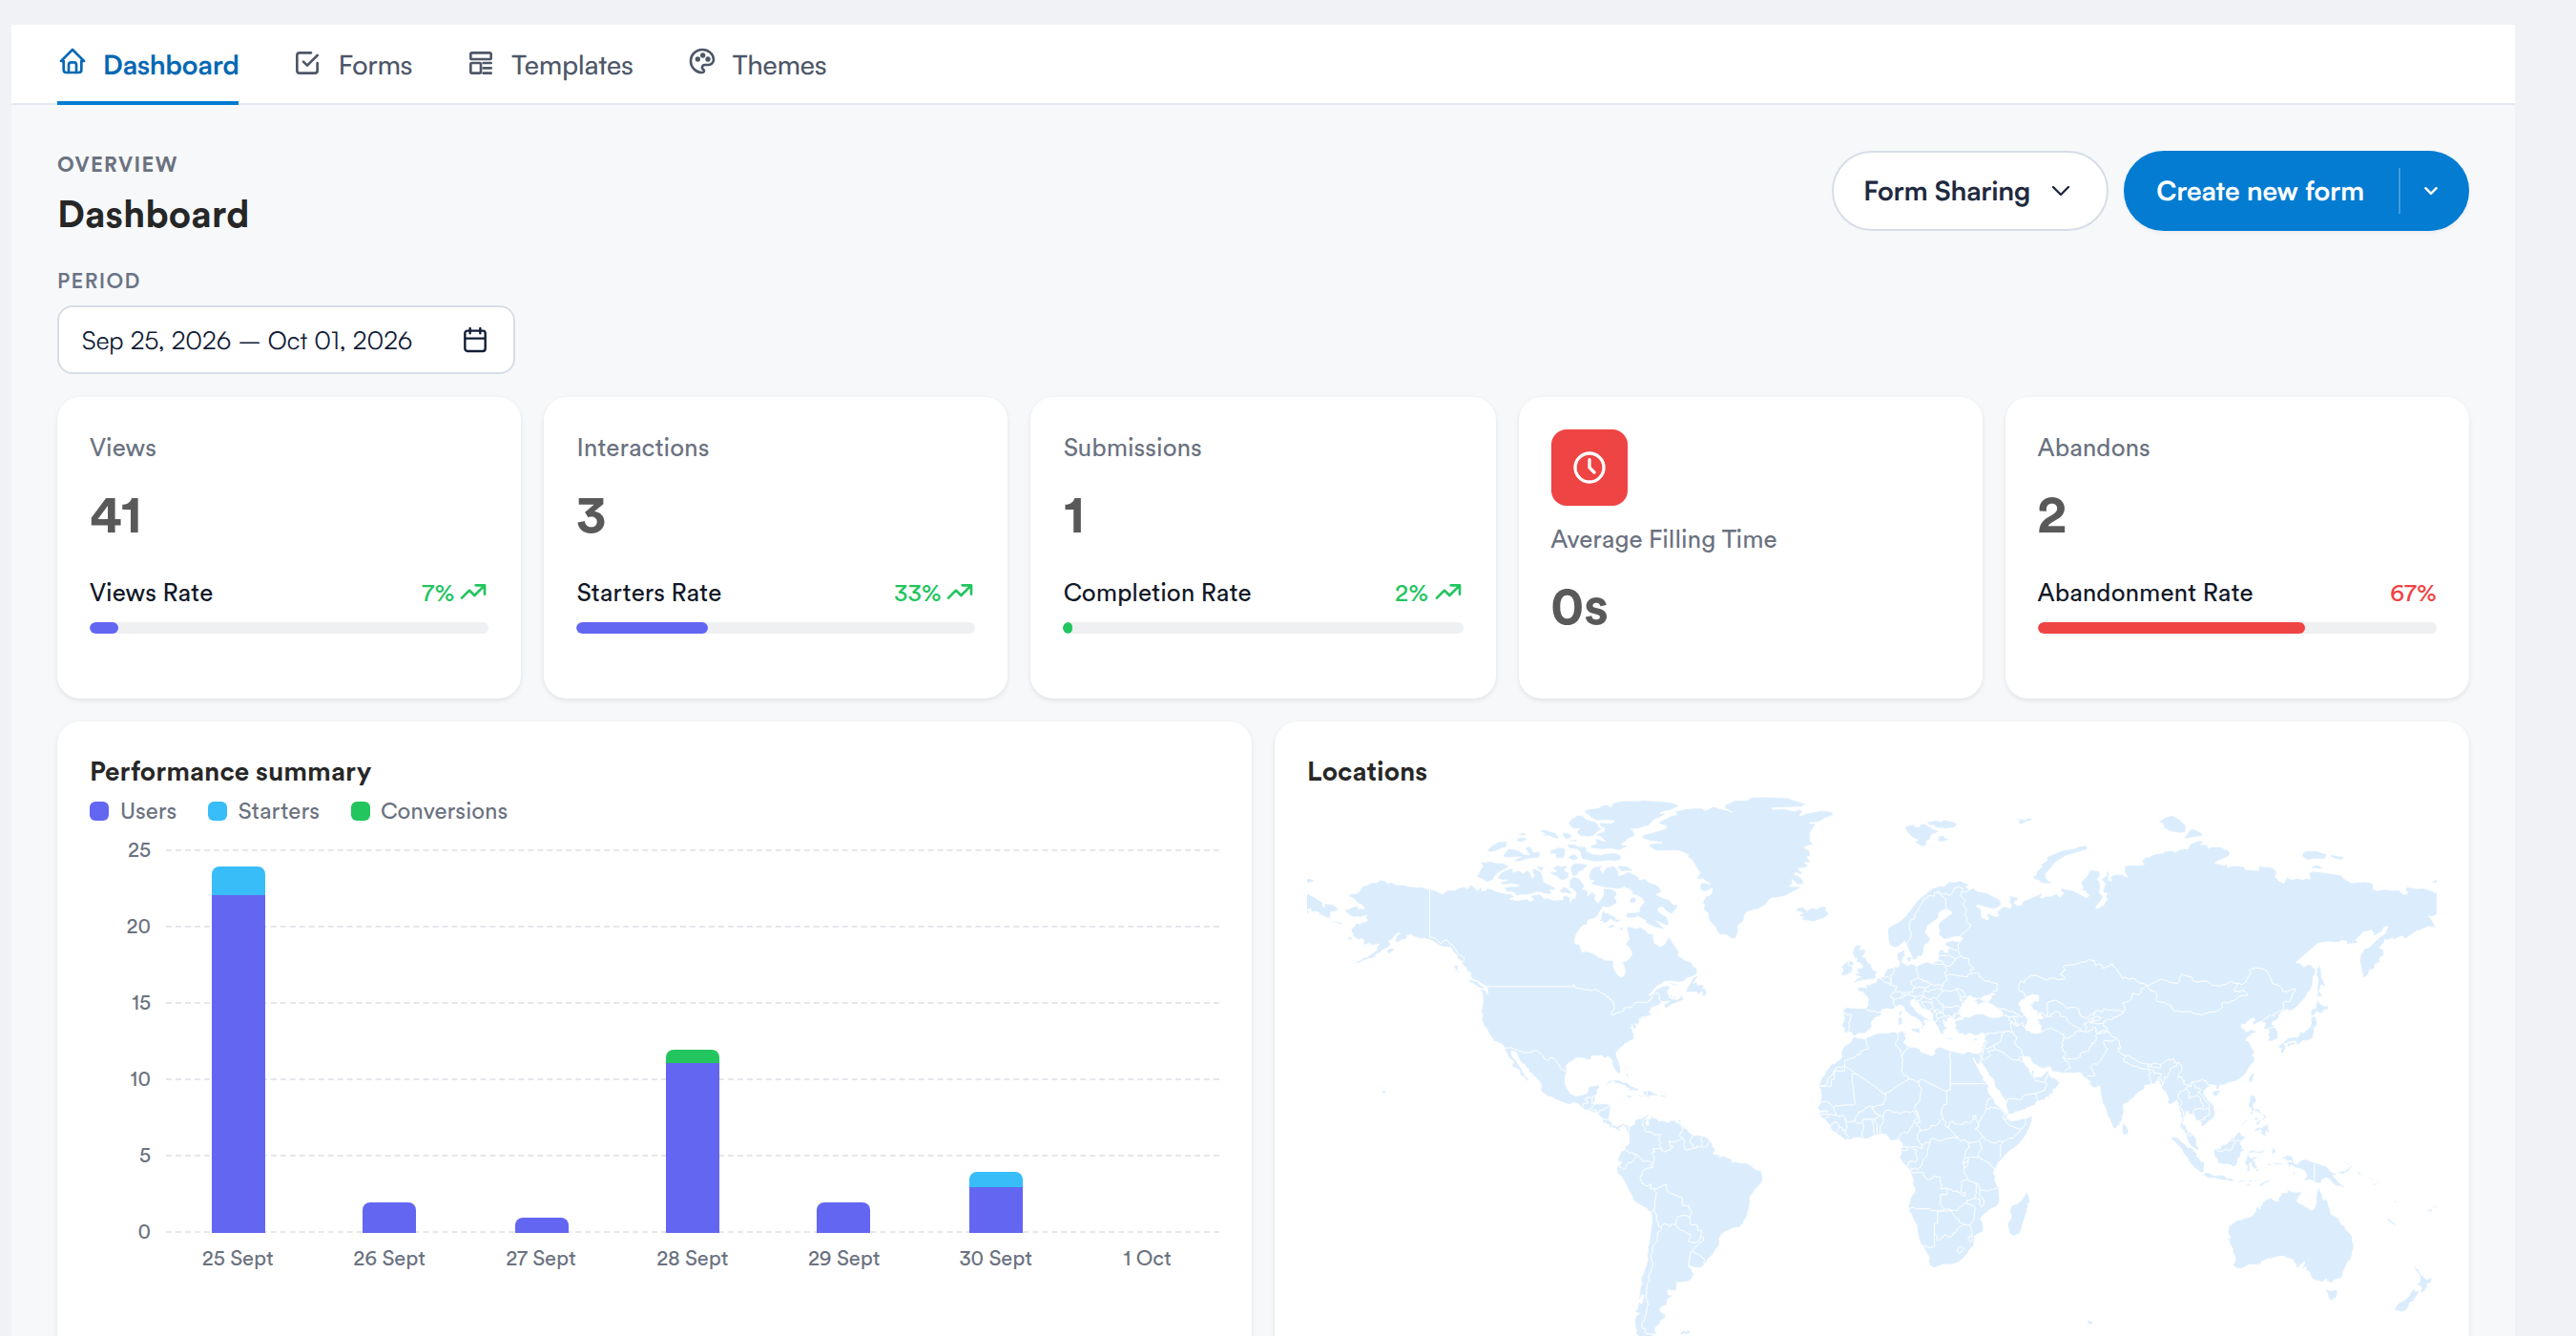Click the Starters Rate trend arrow
Viewport: 2576px width, 1336px height.
click(960, 592)
